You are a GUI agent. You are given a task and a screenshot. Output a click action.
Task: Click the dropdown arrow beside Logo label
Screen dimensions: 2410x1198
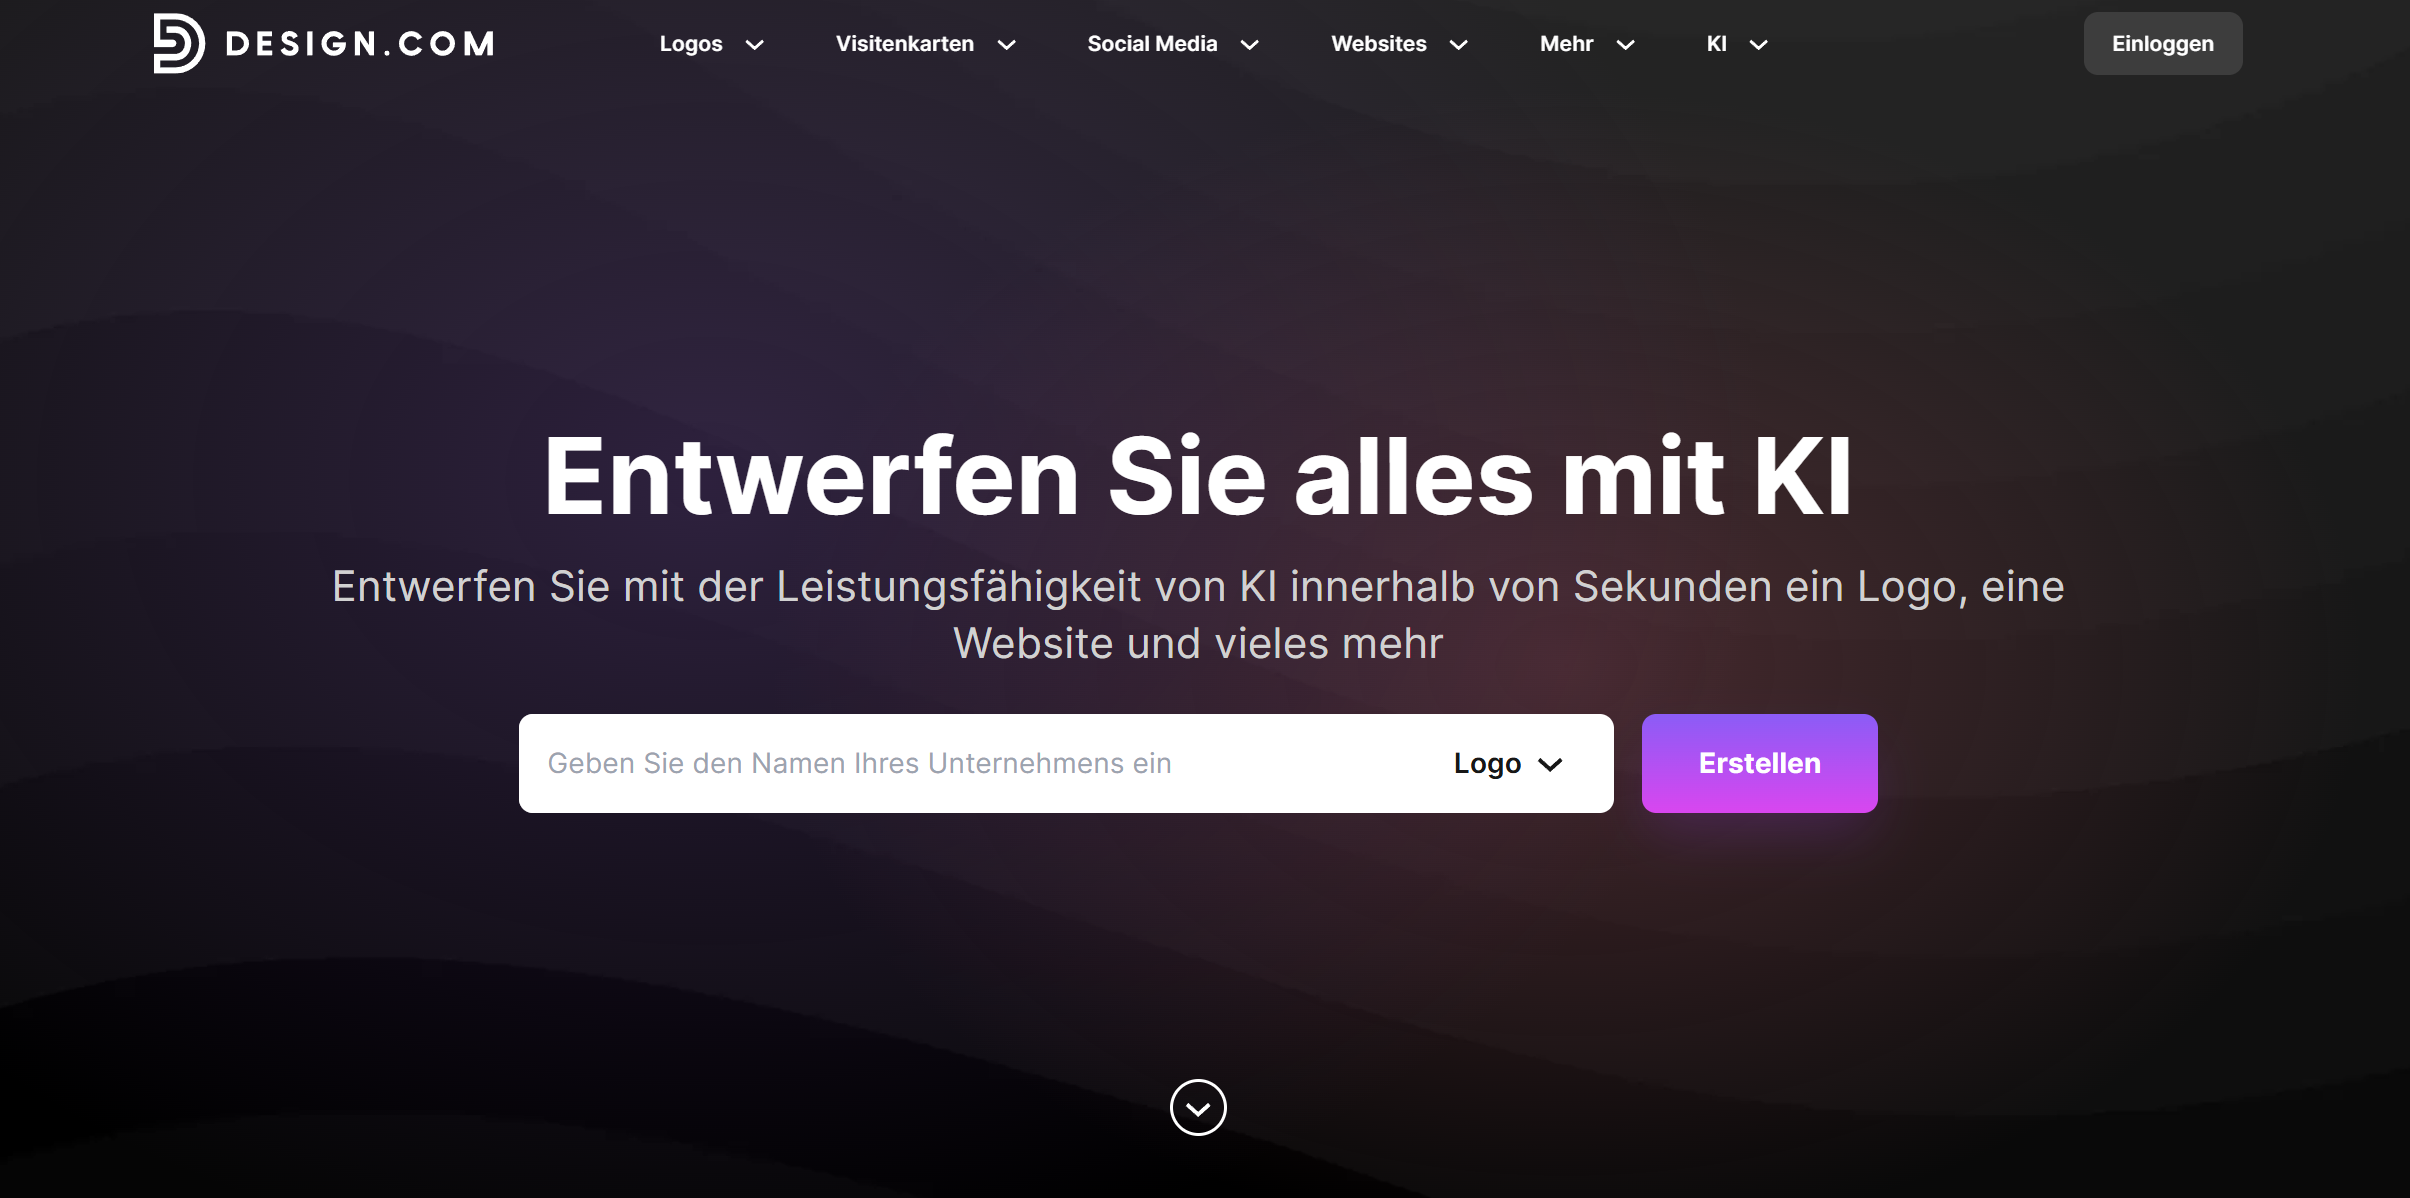point(1551,765)
